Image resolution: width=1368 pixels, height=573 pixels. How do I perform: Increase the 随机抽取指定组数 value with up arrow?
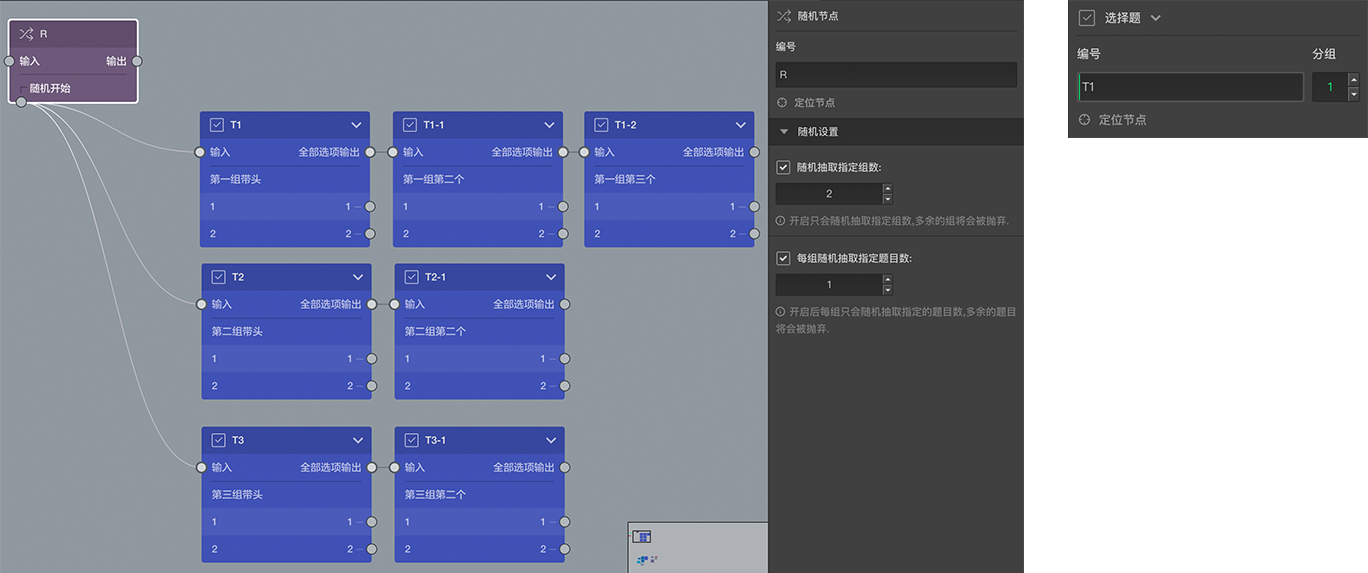coord(887,189)
